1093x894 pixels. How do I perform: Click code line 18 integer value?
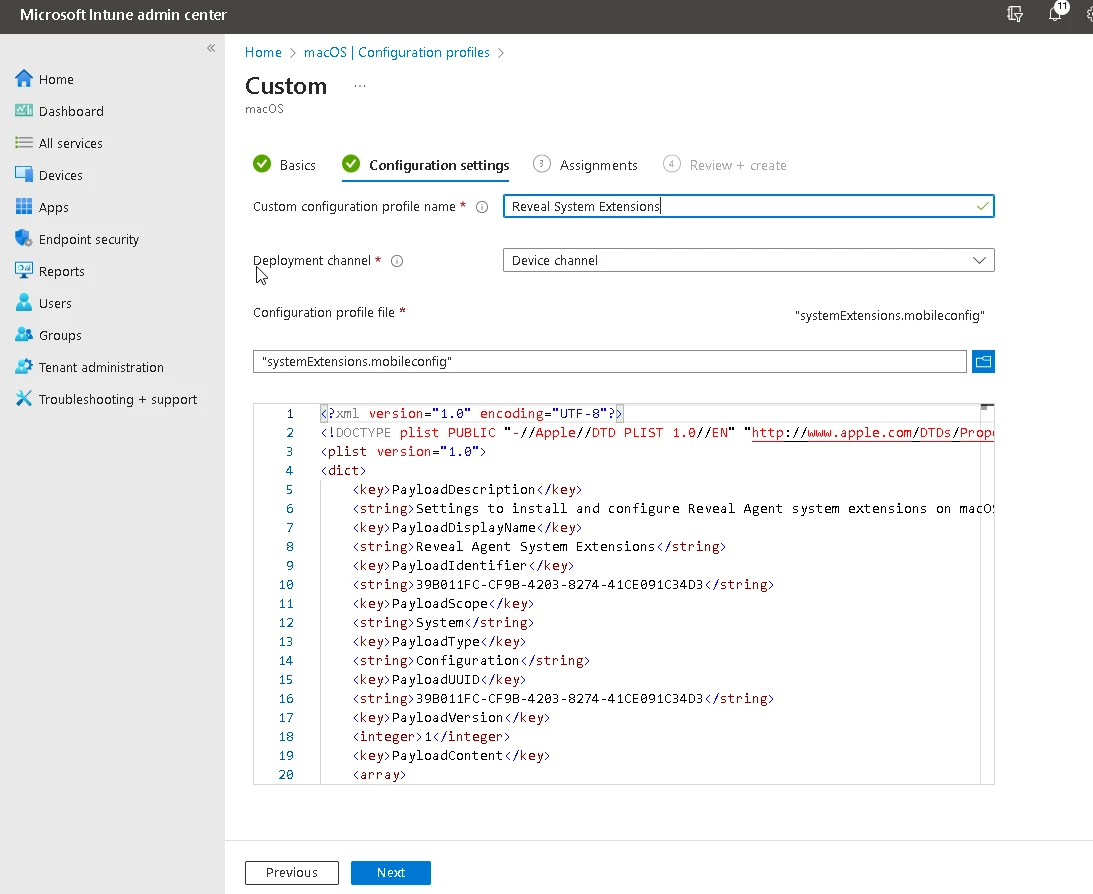[x=431, y=737]
